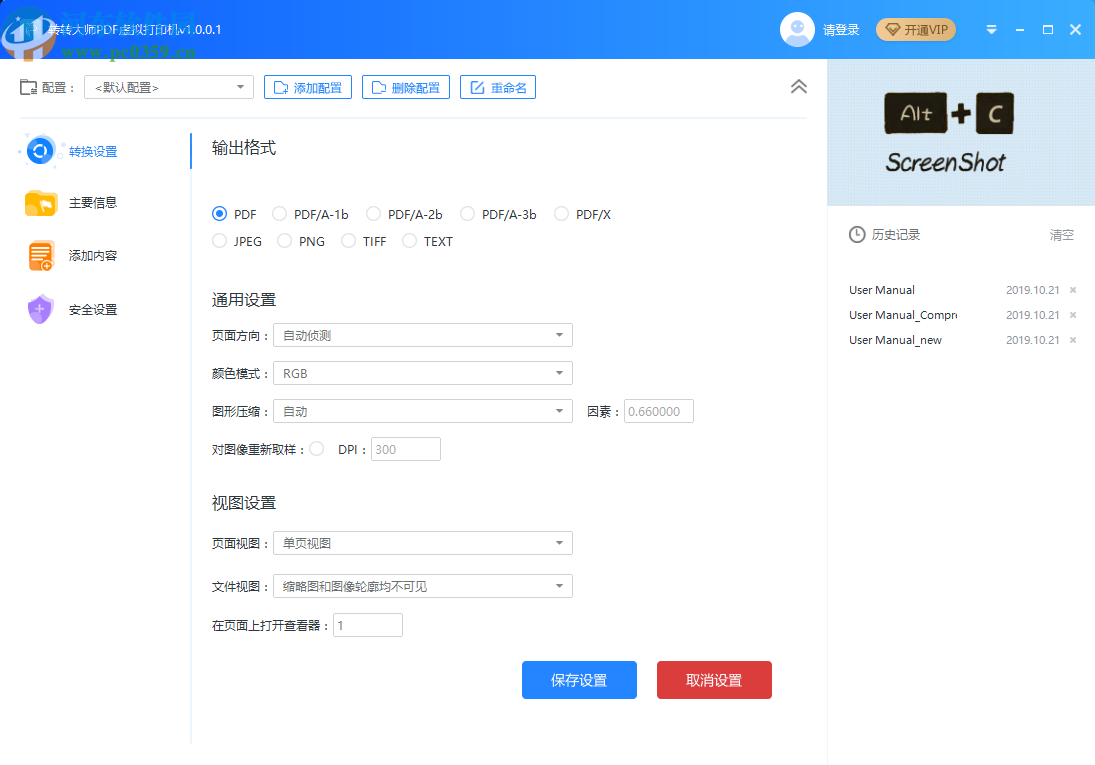The height and width of the screenshot is (765, 1095).
Task: Select the 安全设置 shield icon
Action: pyautogui.click(x=39, y=309)
